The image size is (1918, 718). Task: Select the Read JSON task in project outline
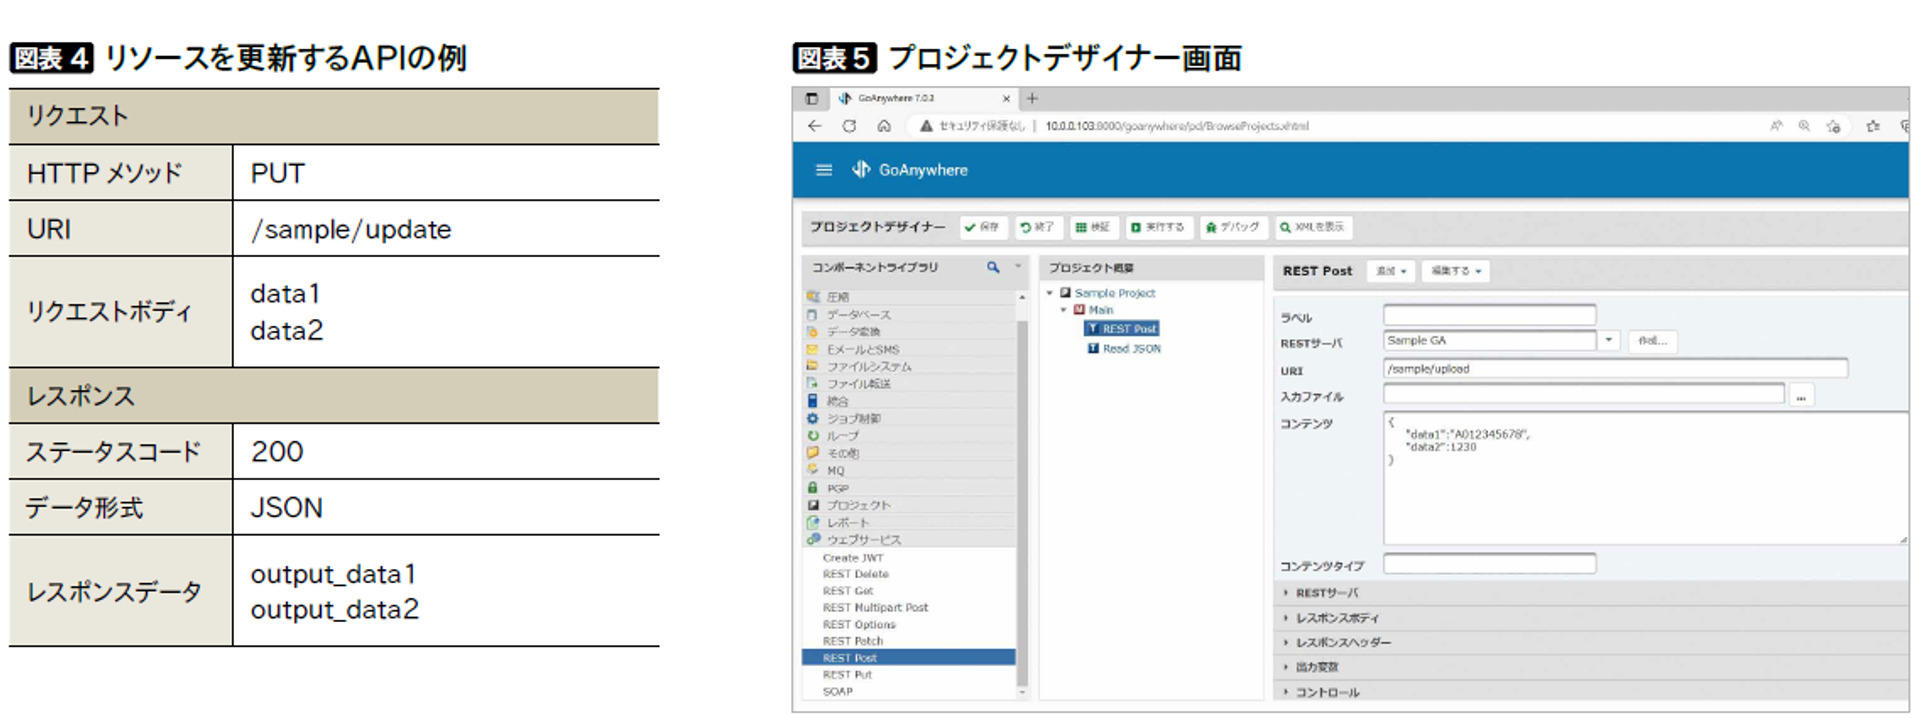[x=1124, y=349]
